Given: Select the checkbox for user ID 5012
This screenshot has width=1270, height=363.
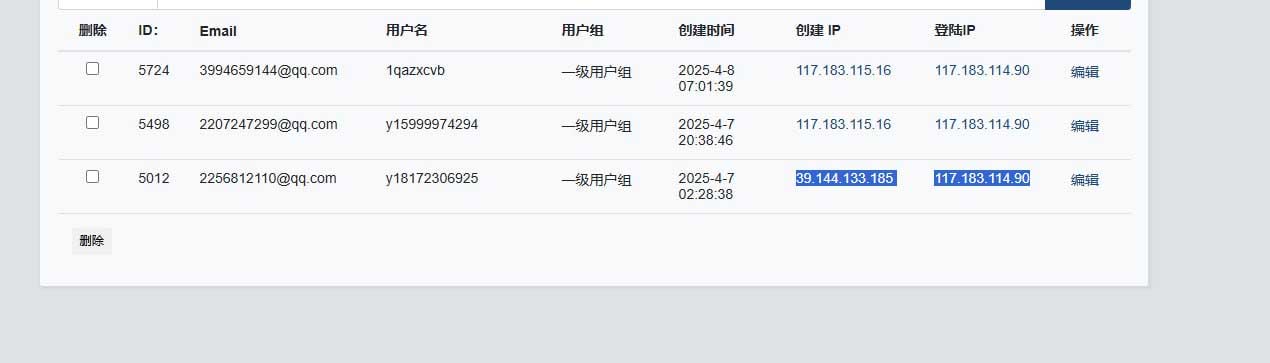Looking at the screenshot, I should click(x=93, y=177).
